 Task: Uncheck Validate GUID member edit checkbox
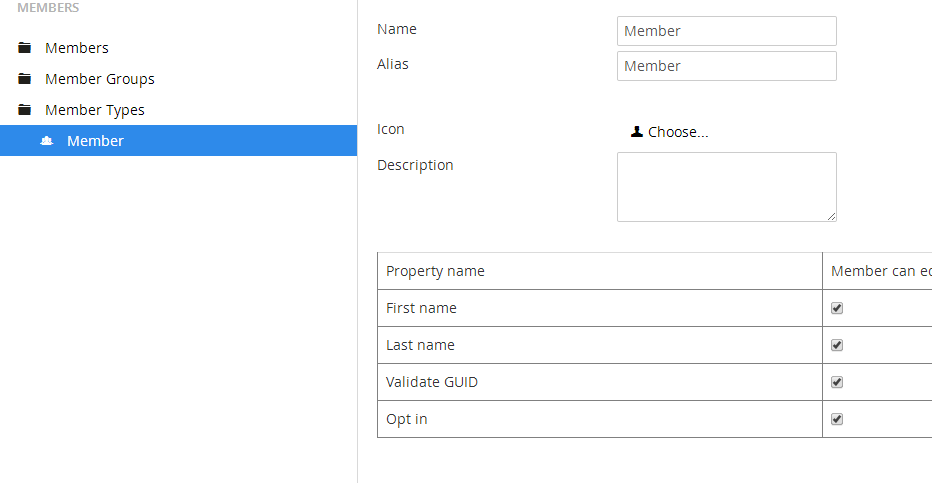click(x=837, y=382)
